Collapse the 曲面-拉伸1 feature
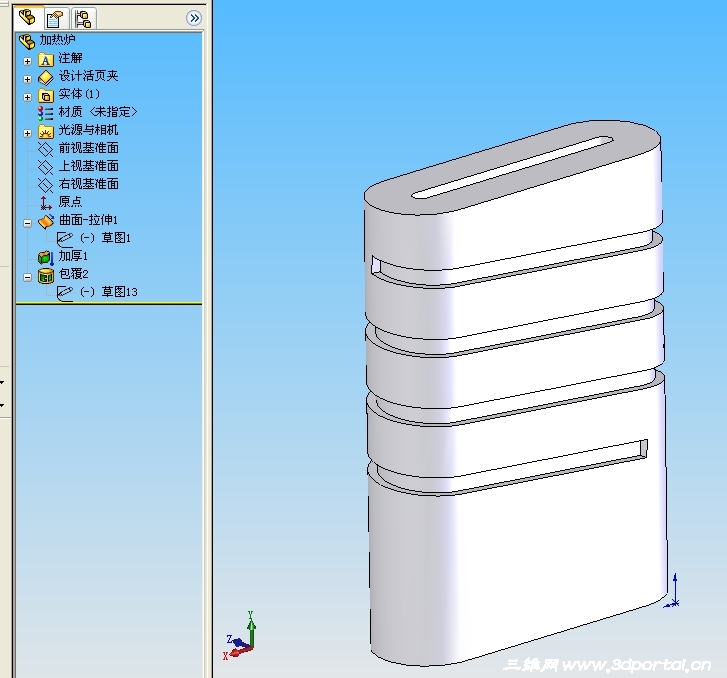This screenshot has width=727, height=678. click(x=27, y=223)
